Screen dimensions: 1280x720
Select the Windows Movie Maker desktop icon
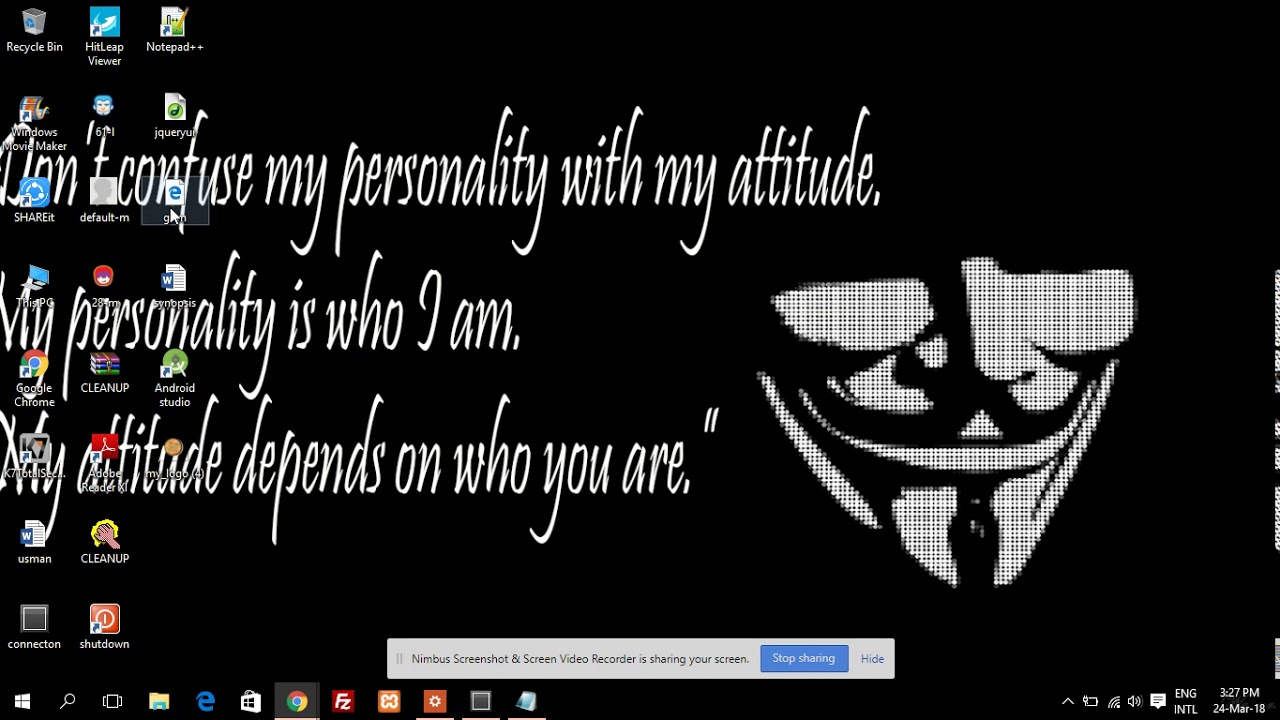(34, 124)
